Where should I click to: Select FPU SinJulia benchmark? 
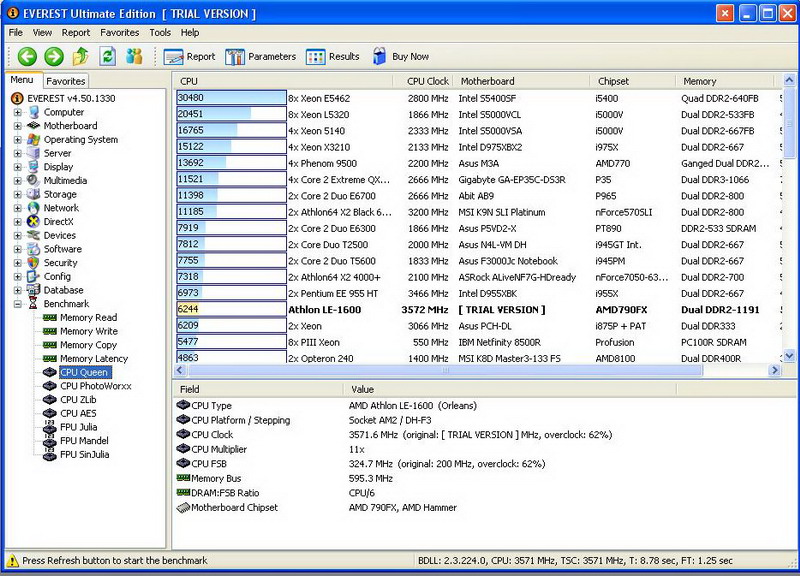pyautogui.click(x=84, y=455)
